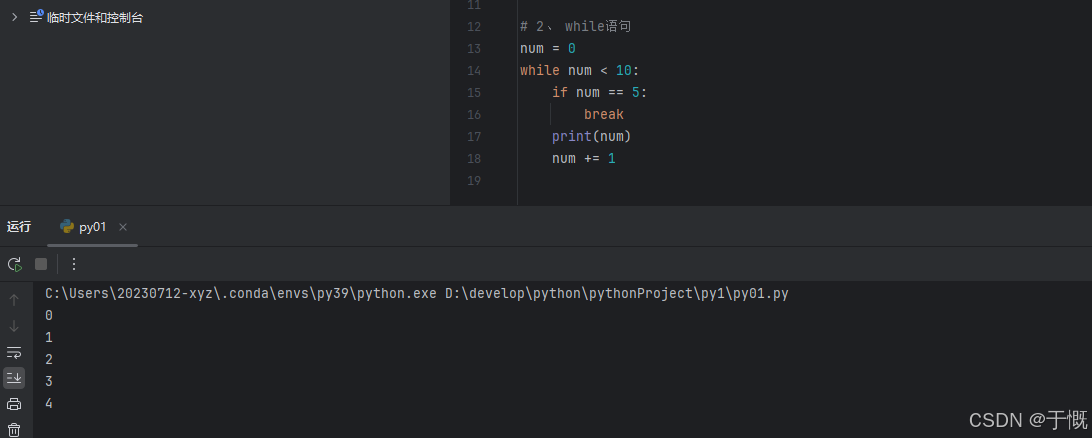Open the run toolbar more options menu
The height and width of the screenshot is (438, 1092).
[73, 264]
